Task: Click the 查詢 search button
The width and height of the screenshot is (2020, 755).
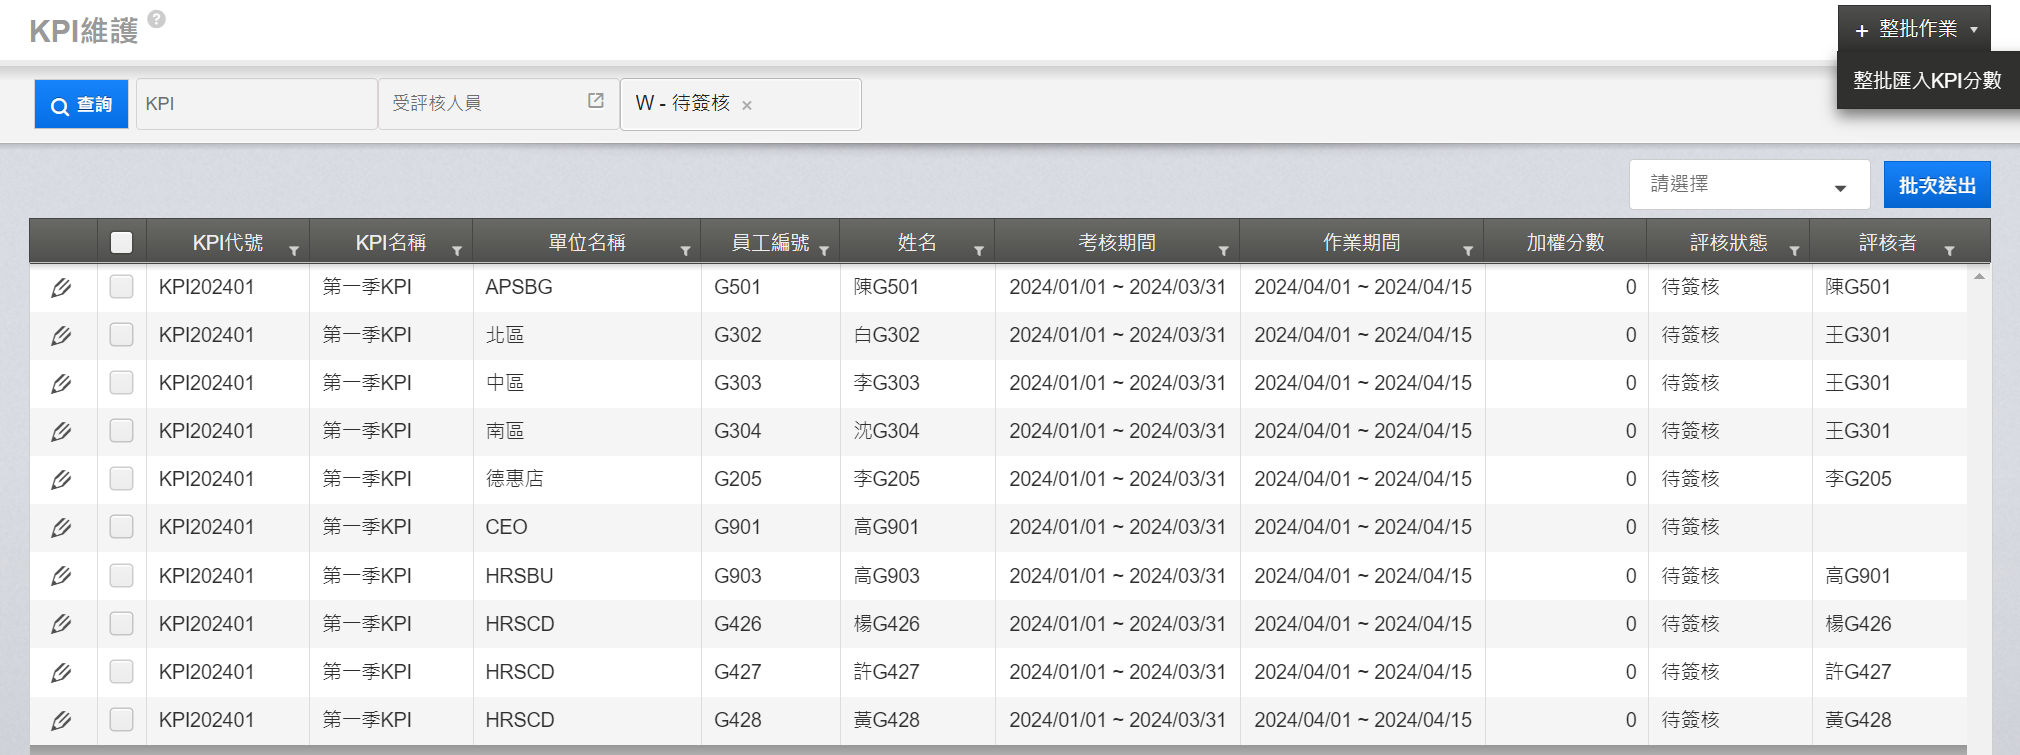Action: 82,104
